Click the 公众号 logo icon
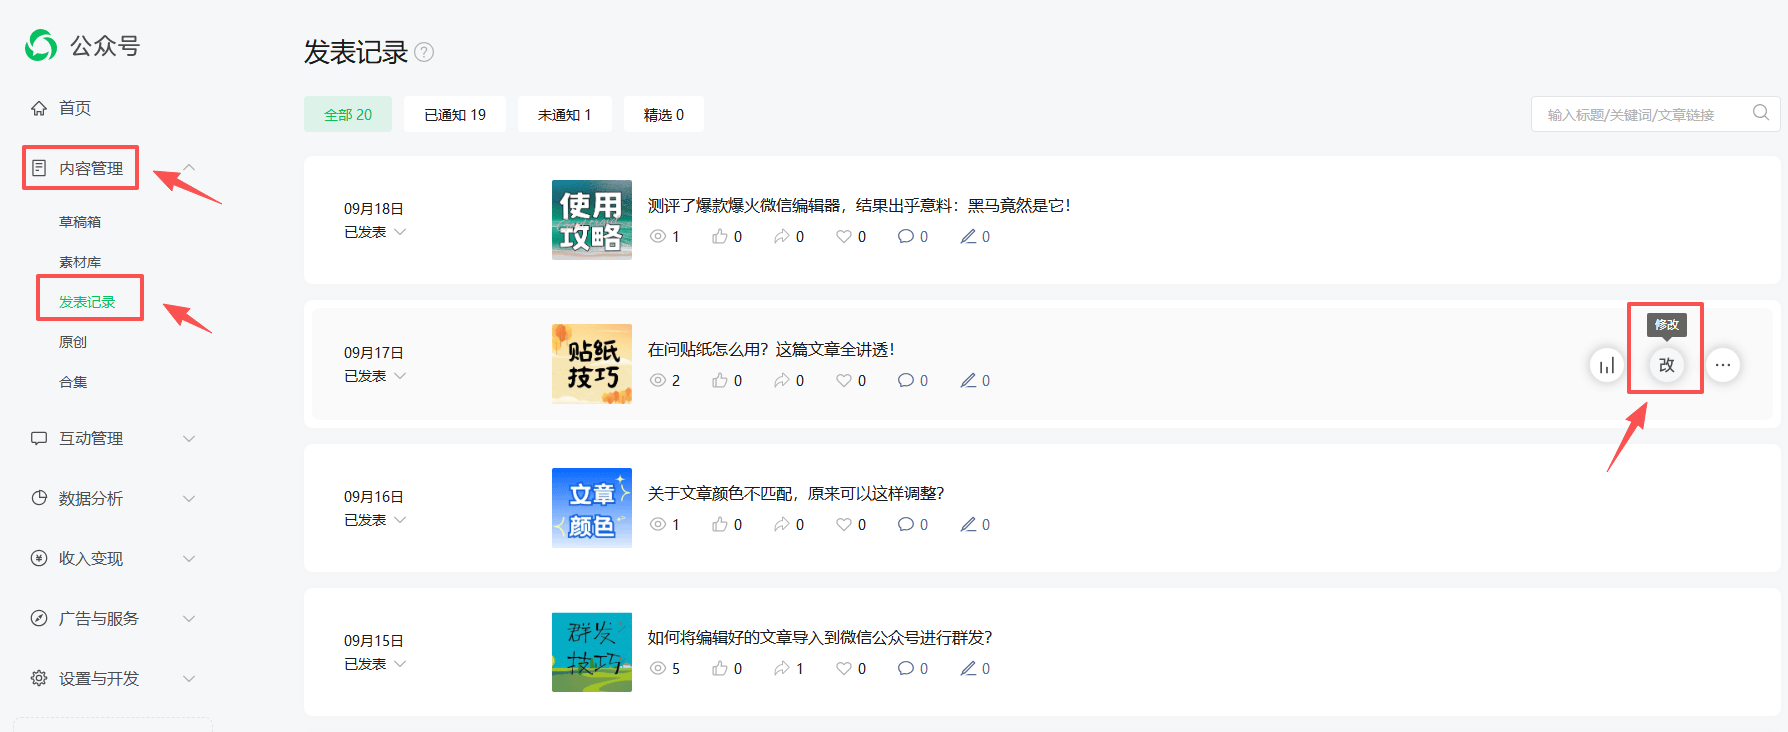This screenshot has width=1788, height=732. pyautogui.click(x=41, y=45)
